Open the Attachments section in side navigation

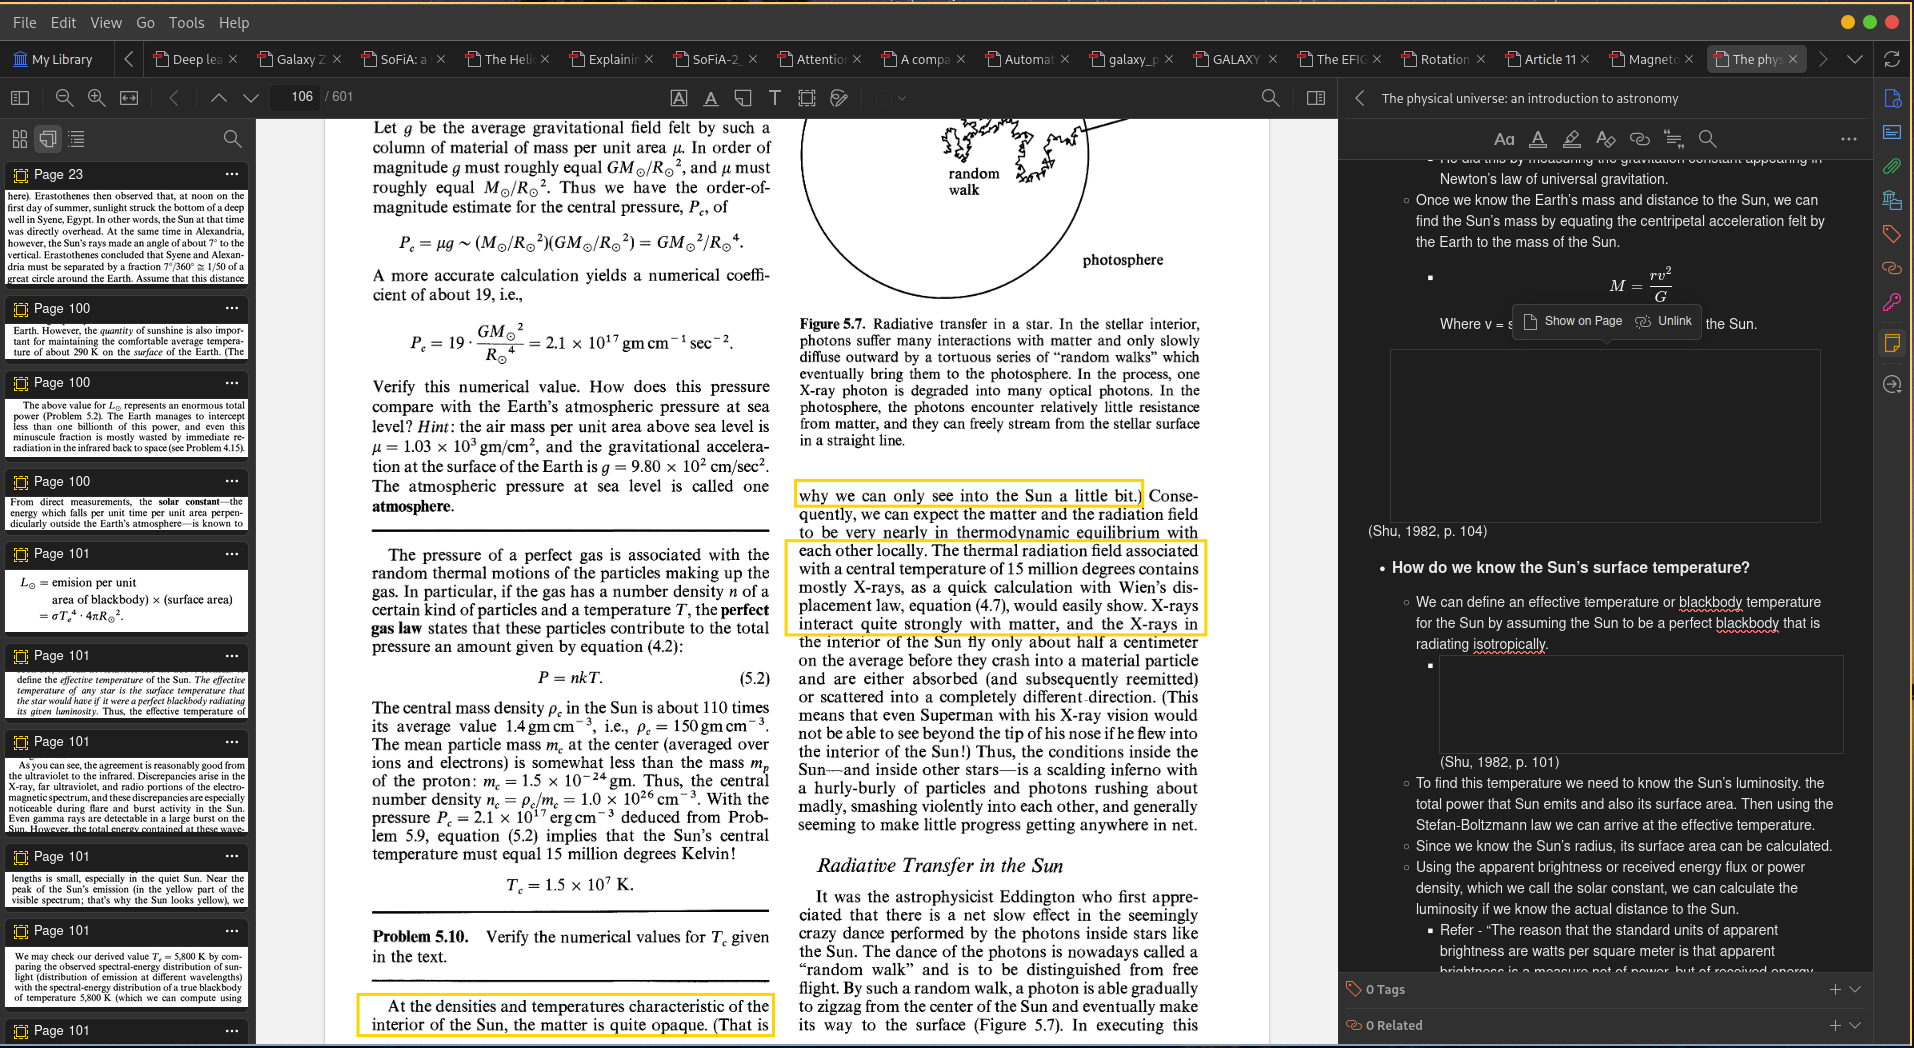[x=1892, y=166]
